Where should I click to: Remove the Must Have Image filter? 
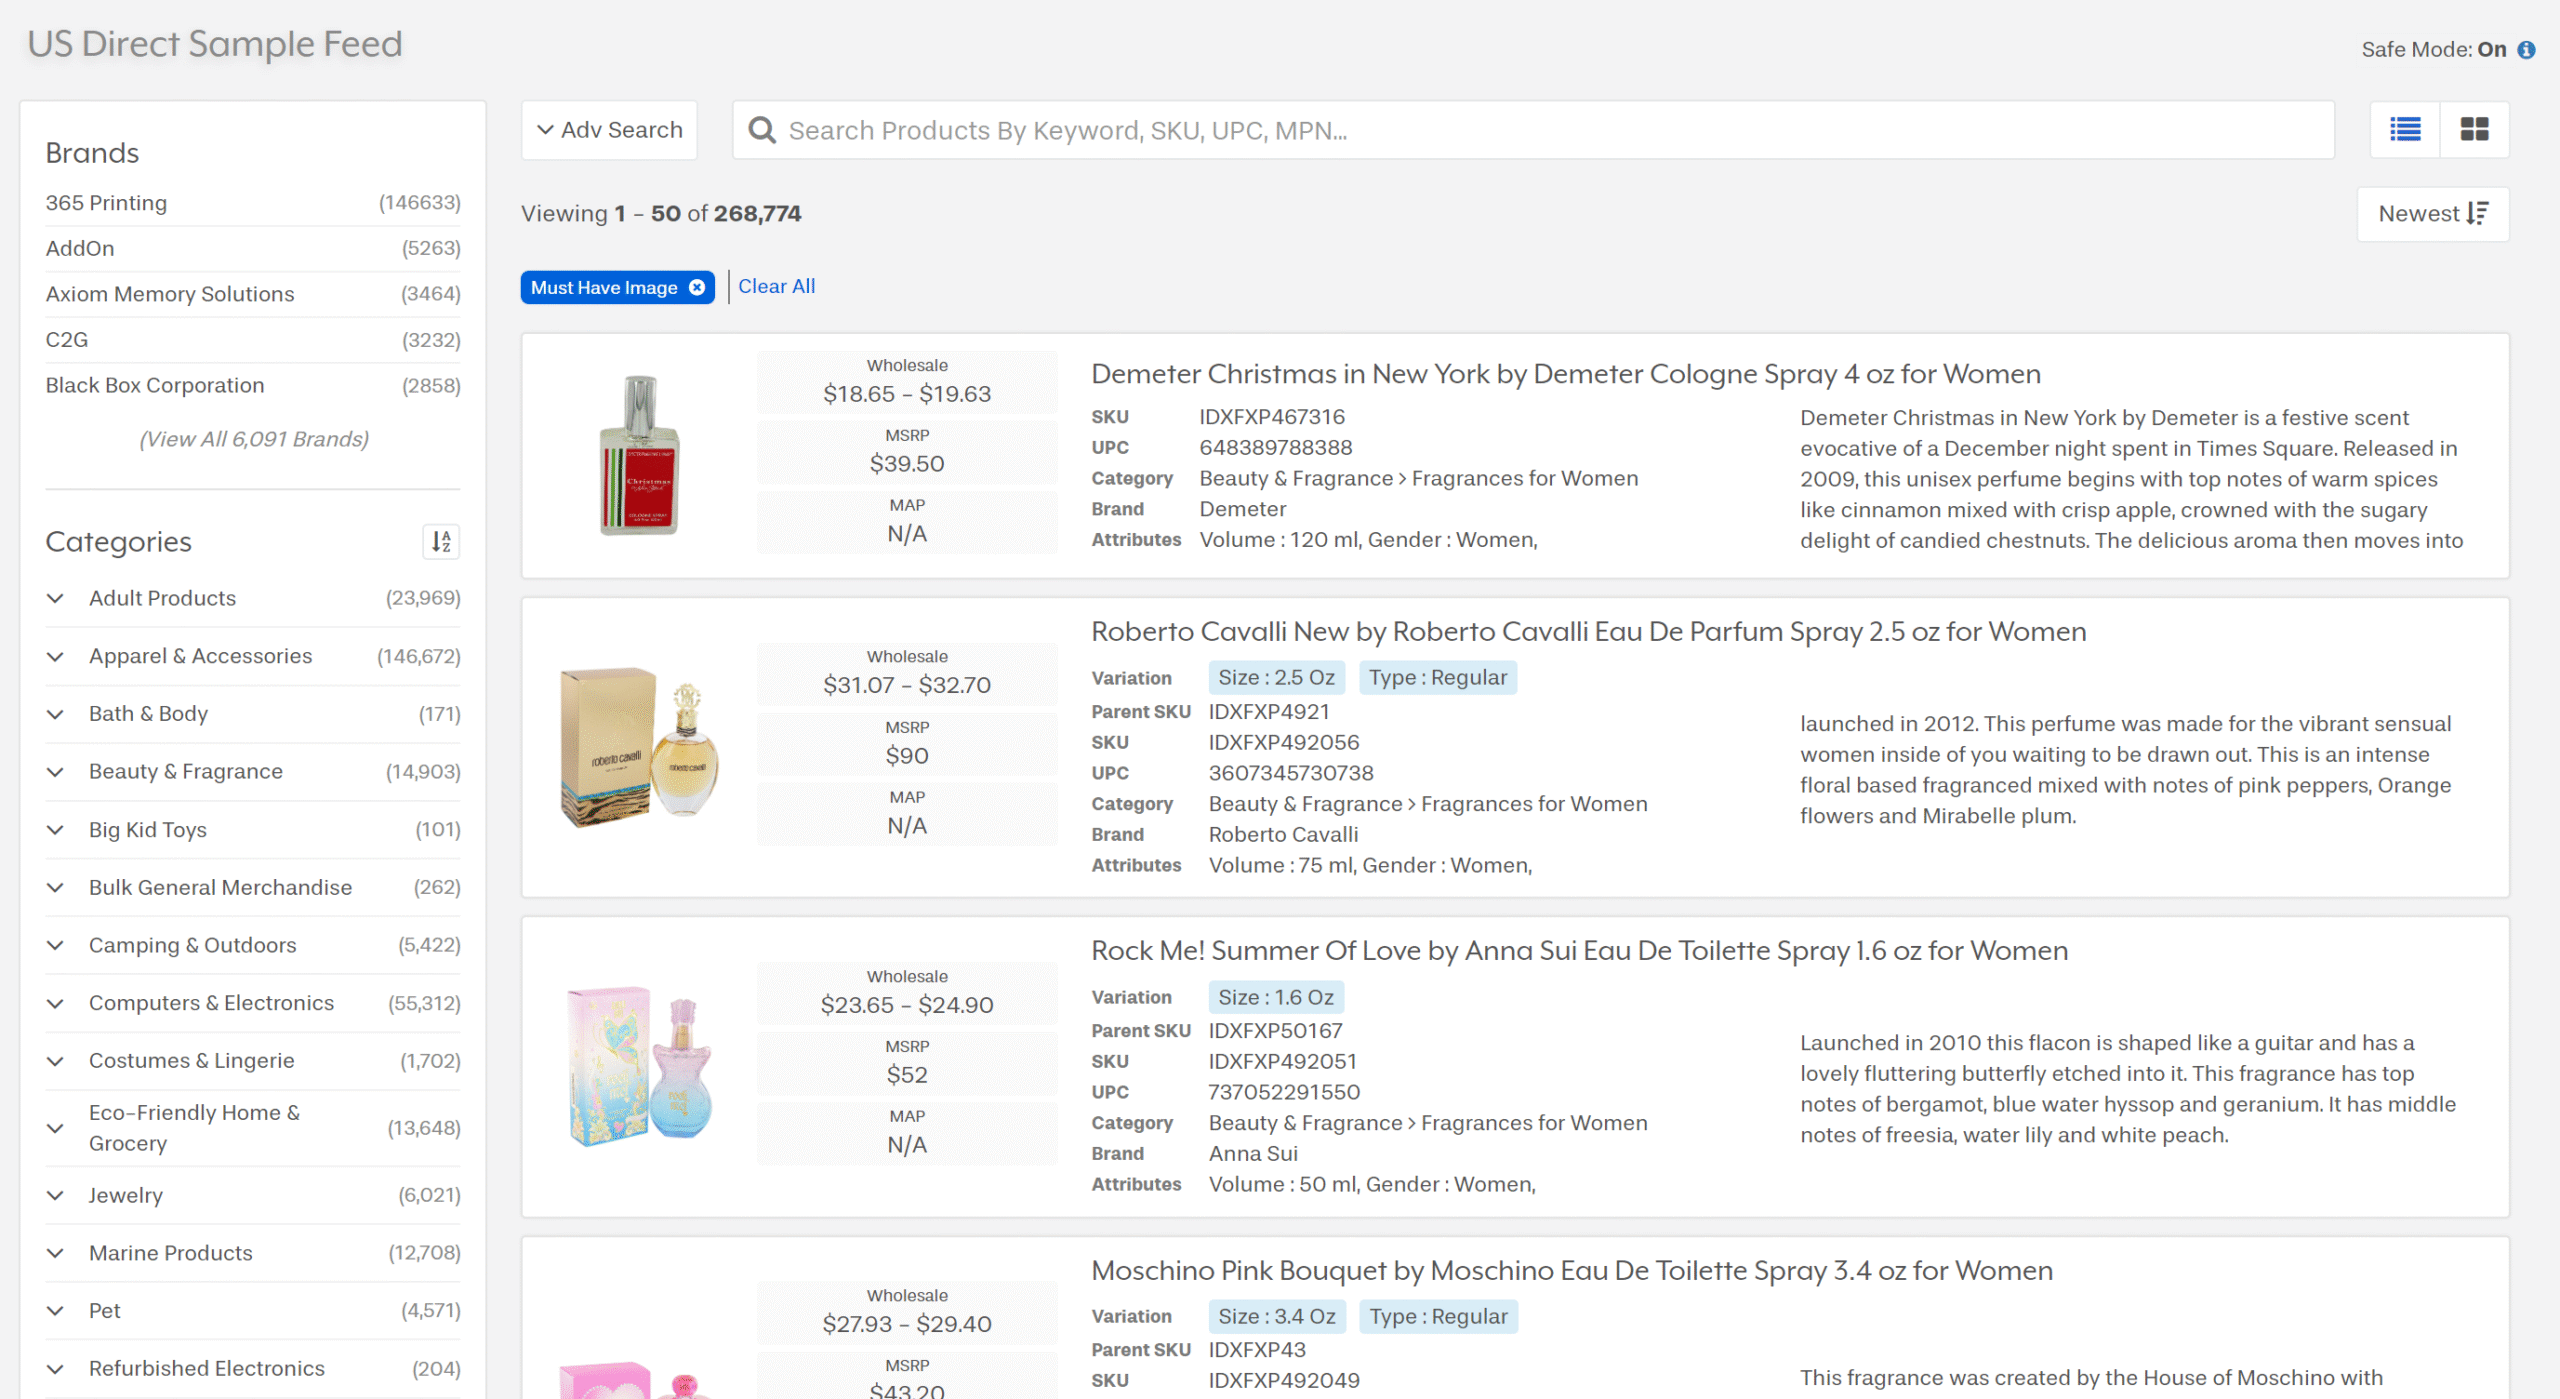[x=697, y=288]
